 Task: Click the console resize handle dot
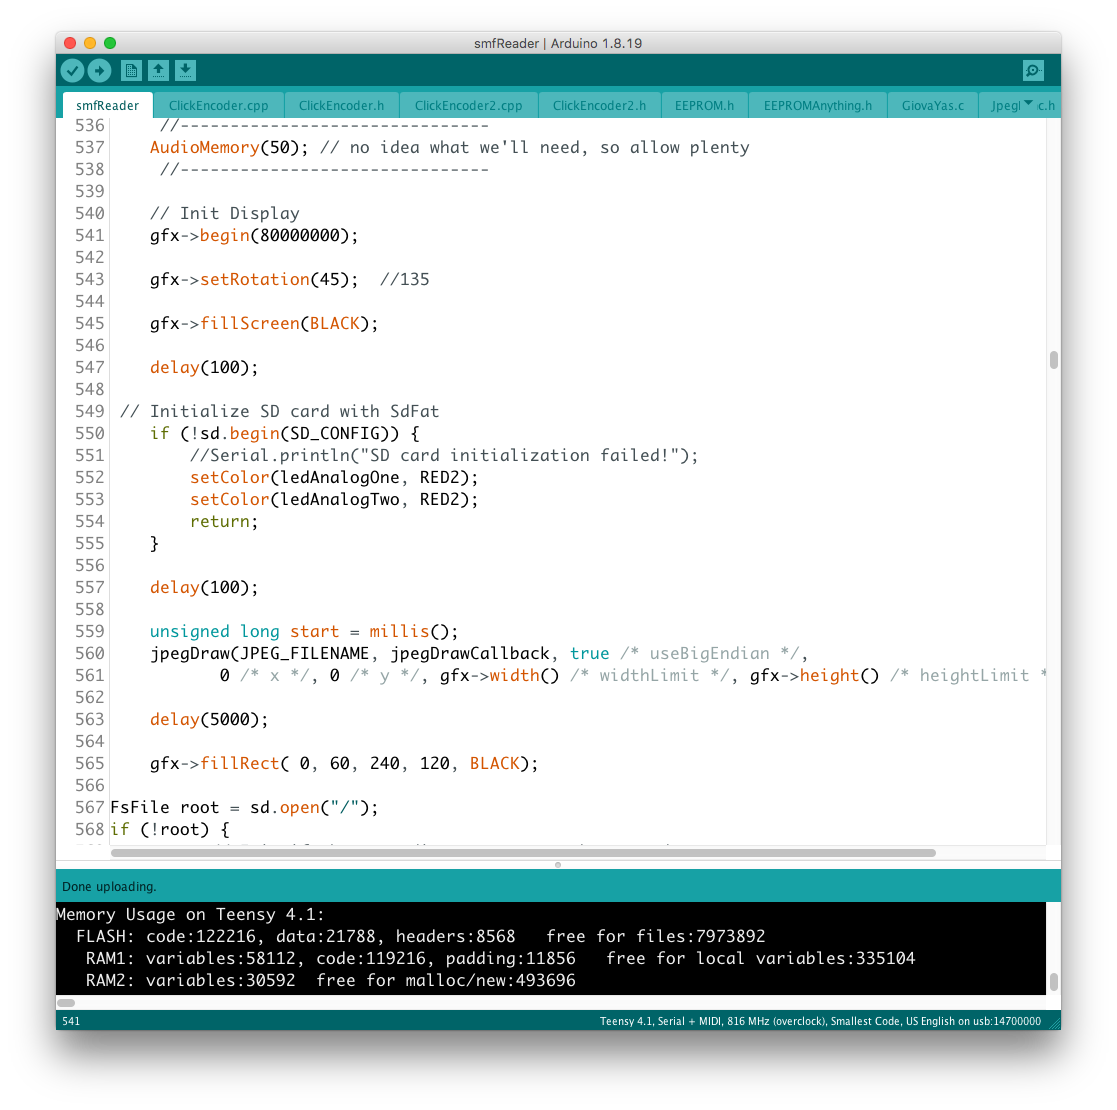pos(558,865)
